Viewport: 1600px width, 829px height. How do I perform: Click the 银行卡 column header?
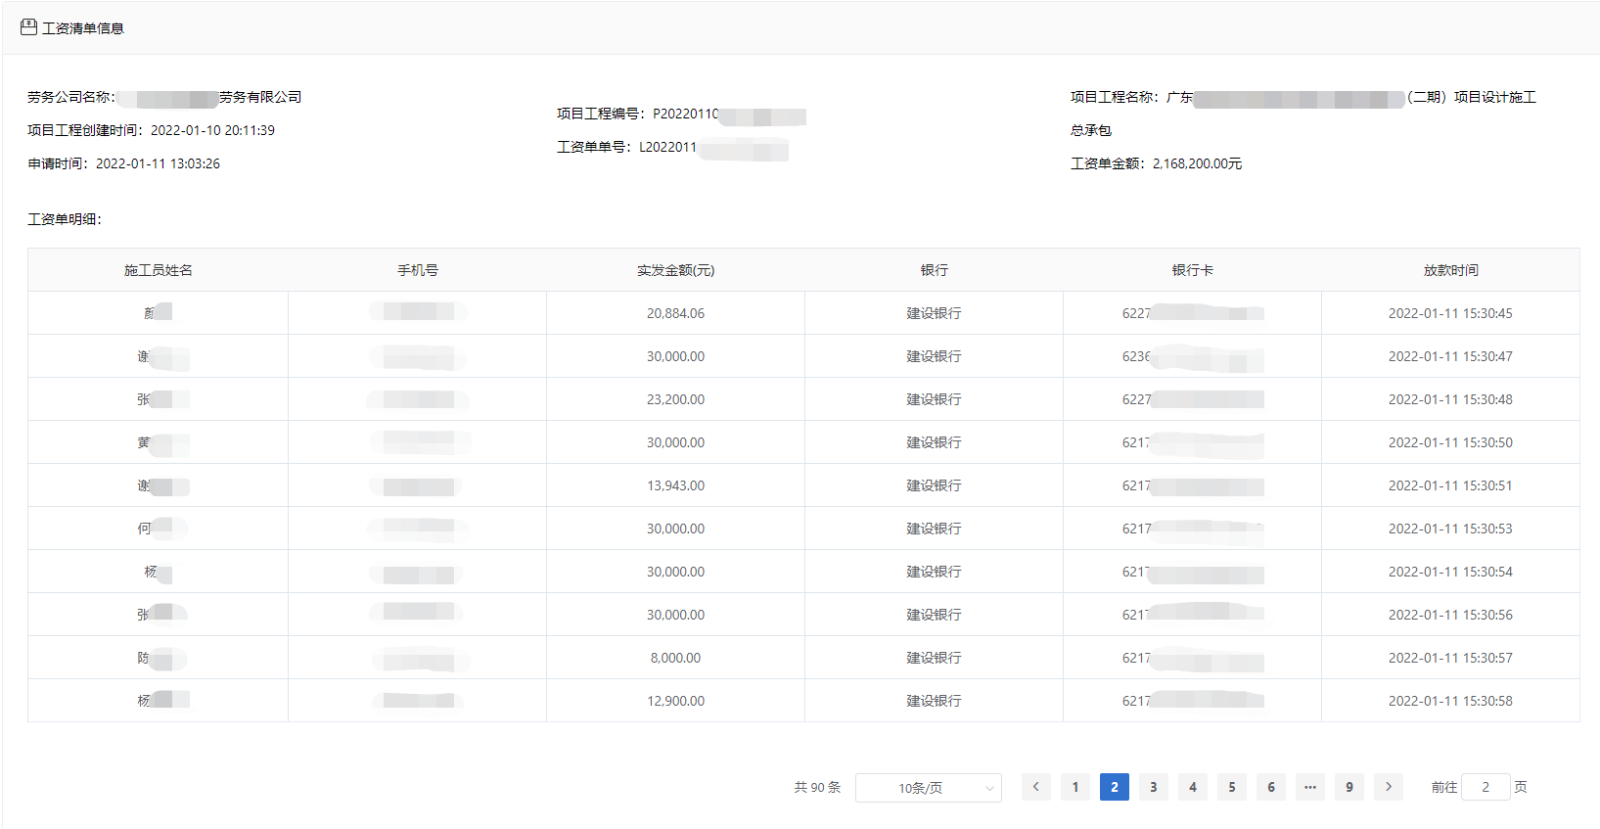(x=1192, y=270)
